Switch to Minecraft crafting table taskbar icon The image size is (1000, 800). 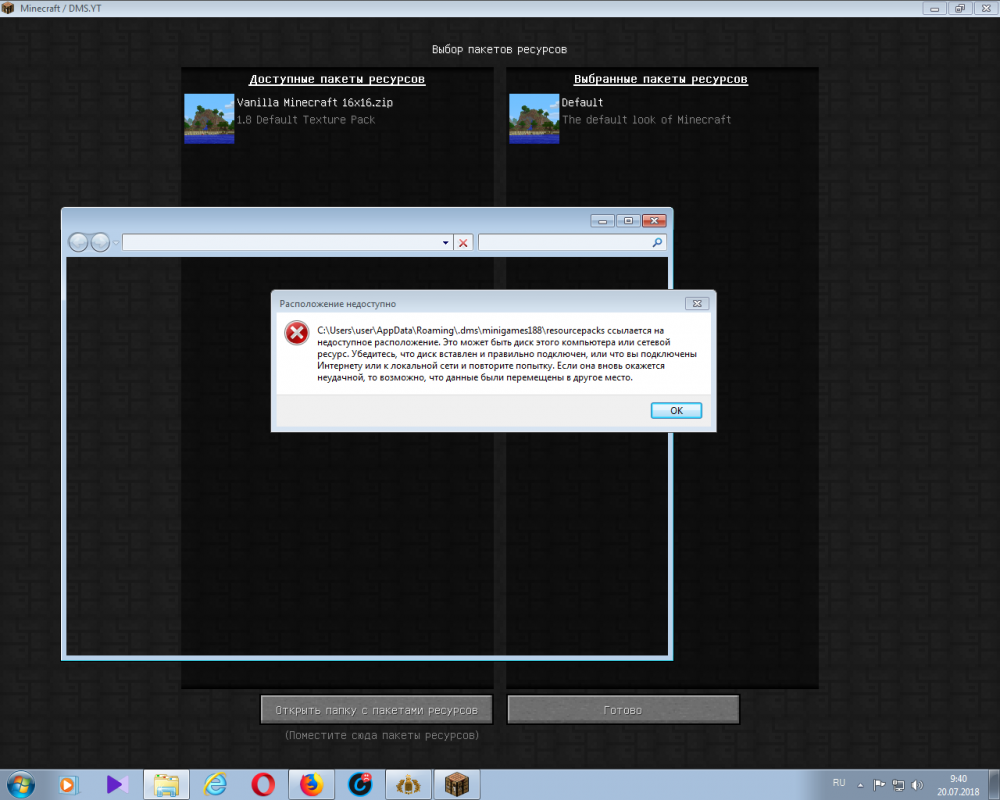pyautogui.click(x=457, y=784)
